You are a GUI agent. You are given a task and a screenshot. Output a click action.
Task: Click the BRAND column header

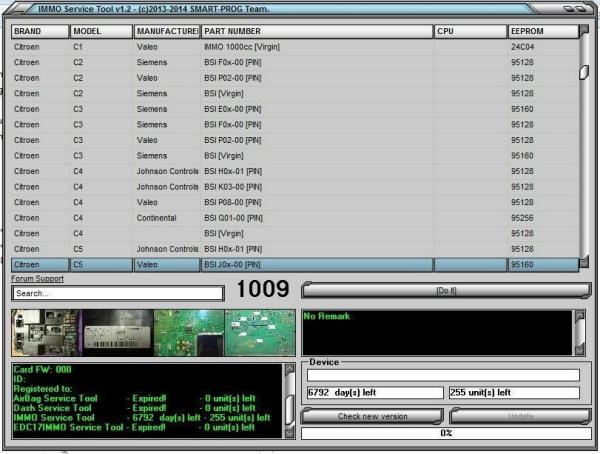coord(40,31)
